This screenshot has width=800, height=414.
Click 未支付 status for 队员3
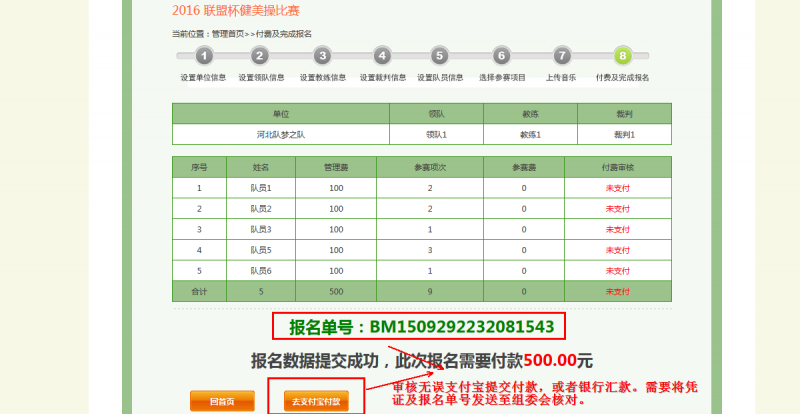click(617, 229)
